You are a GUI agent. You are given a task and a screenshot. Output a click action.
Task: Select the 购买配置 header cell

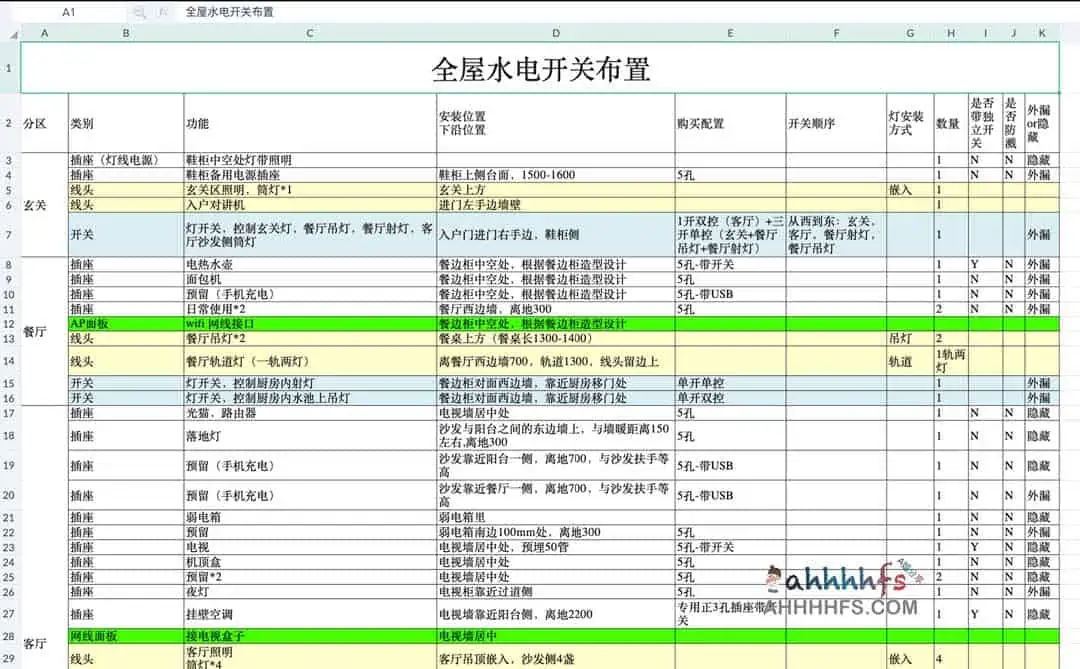pyautogui.click(x=729, y=123)
